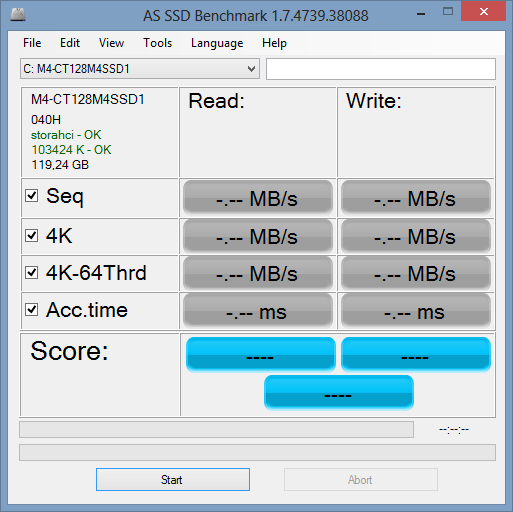
Task: Open the Language menu
Action: pos(217,43)
